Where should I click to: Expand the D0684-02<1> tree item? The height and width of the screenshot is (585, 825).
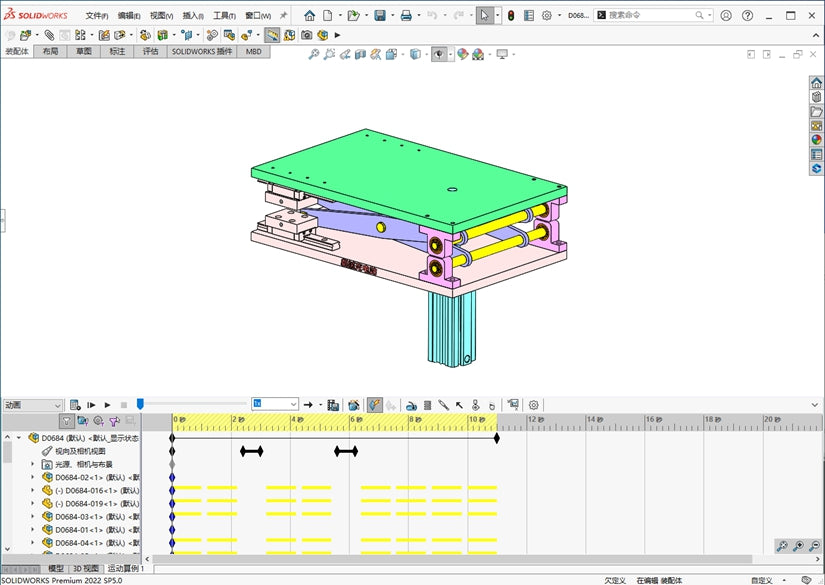tap(33, 477)
